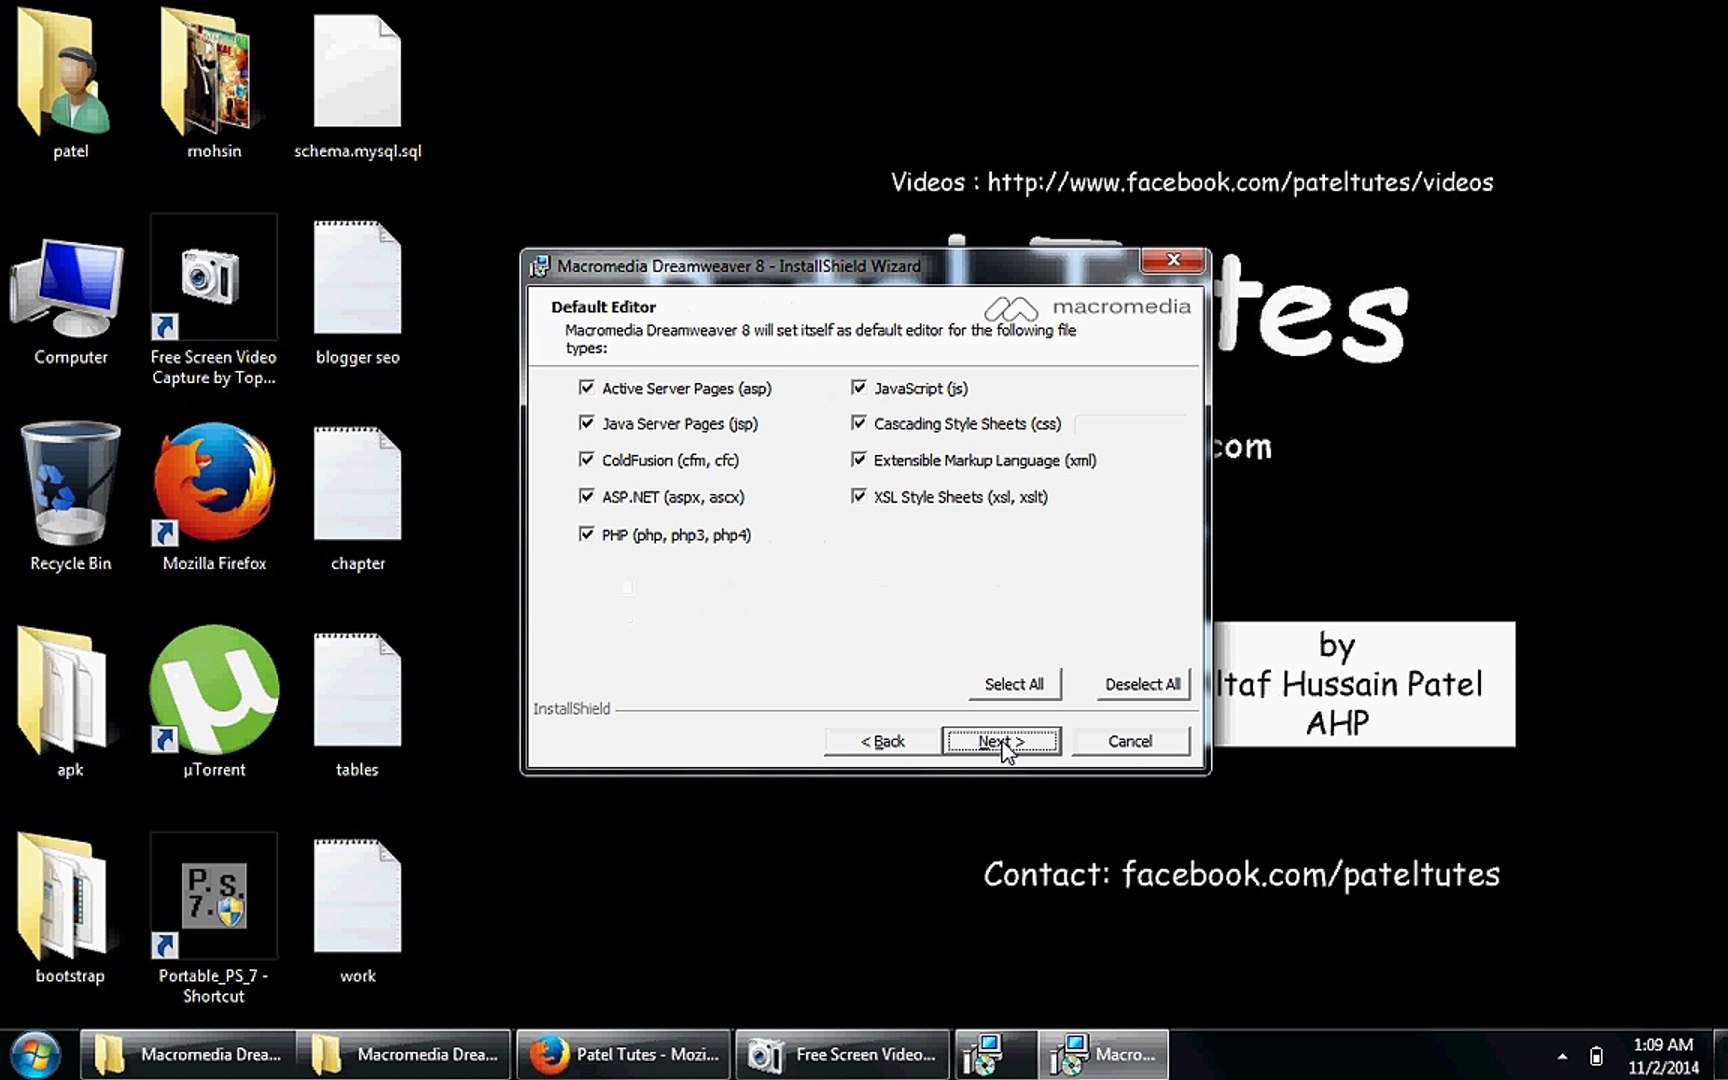Click the Select All button
The height and width of the screenshot is (1080, 1728).
tap(1014, 684)
